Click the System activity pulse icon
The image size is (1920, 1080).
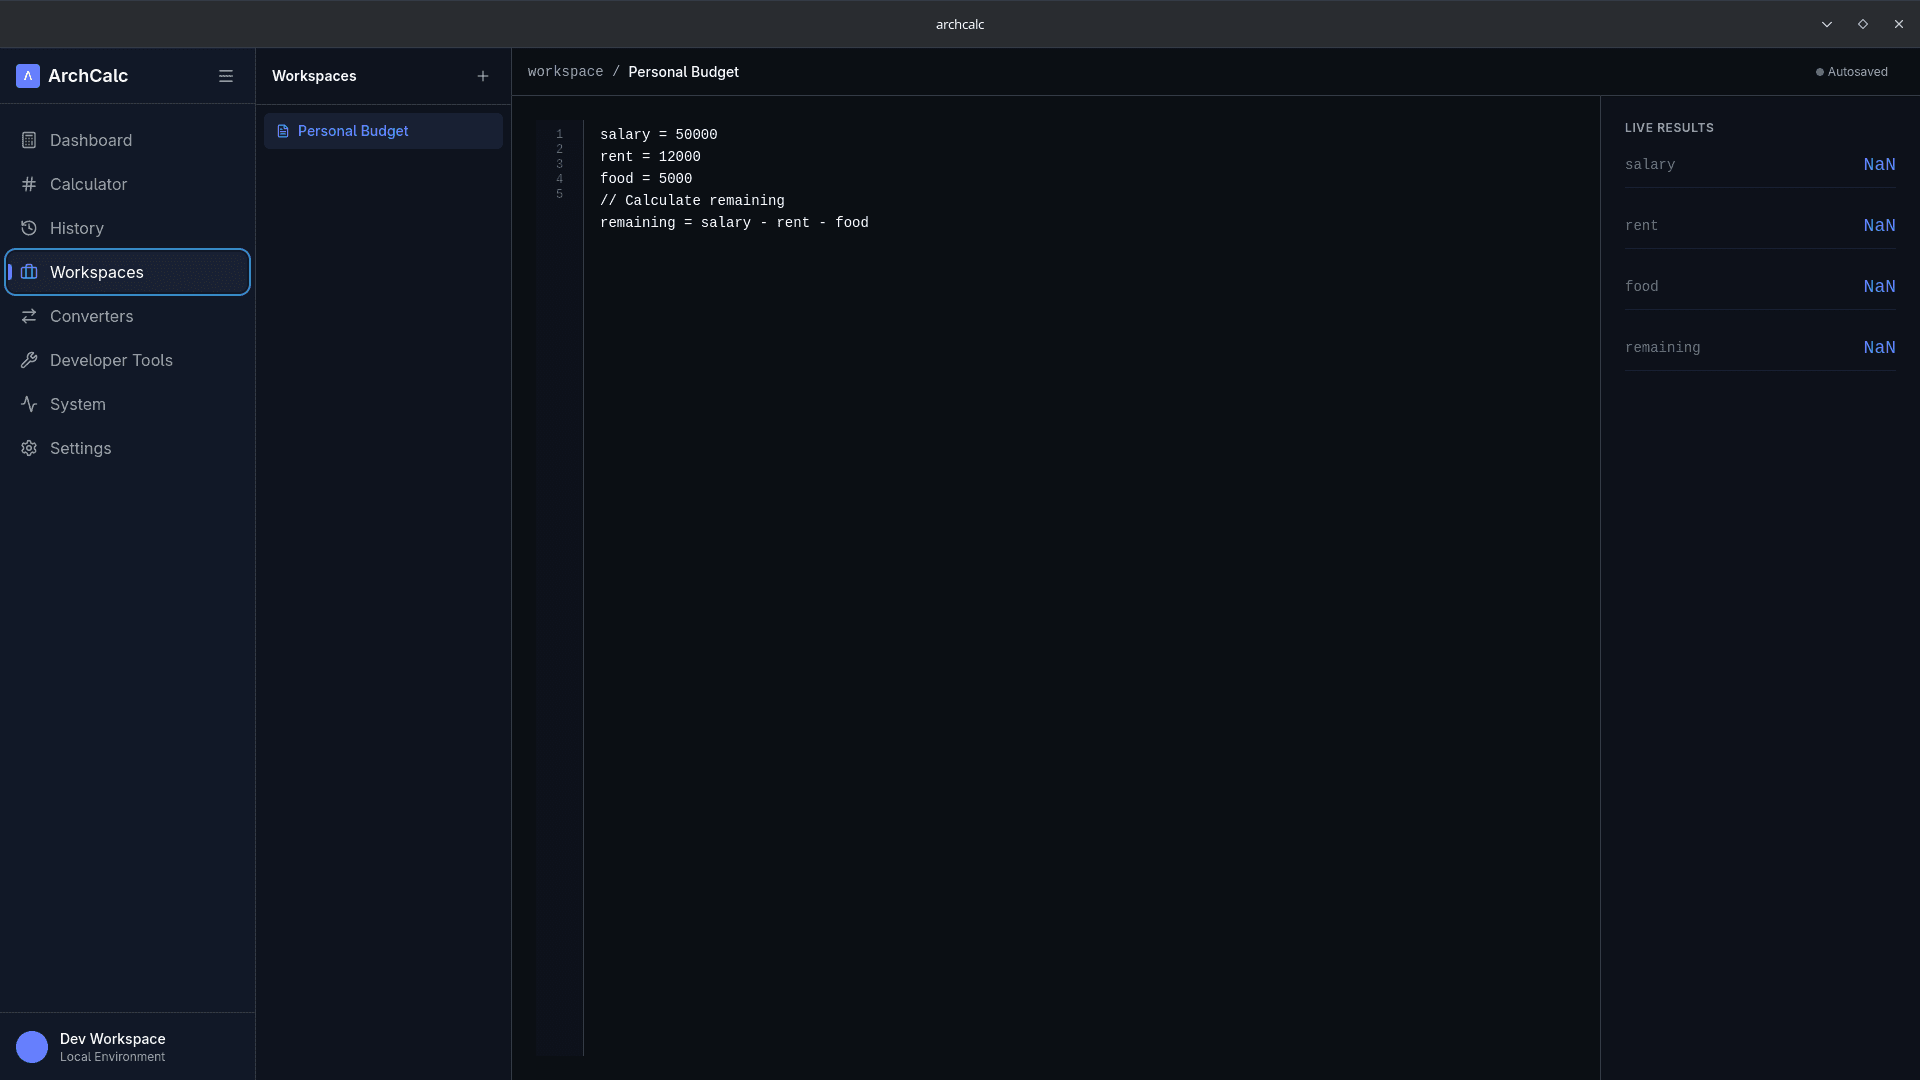click(x=29, y=404)
